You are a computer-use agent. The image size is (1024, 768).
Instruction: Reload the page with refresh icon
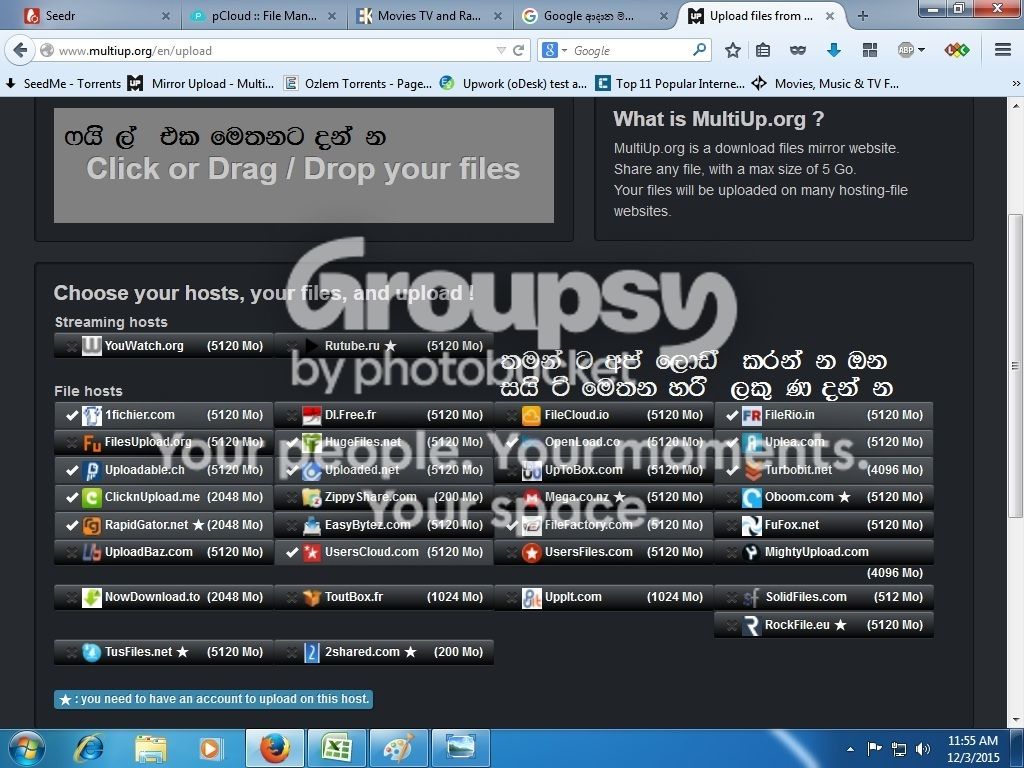(519, 50)
